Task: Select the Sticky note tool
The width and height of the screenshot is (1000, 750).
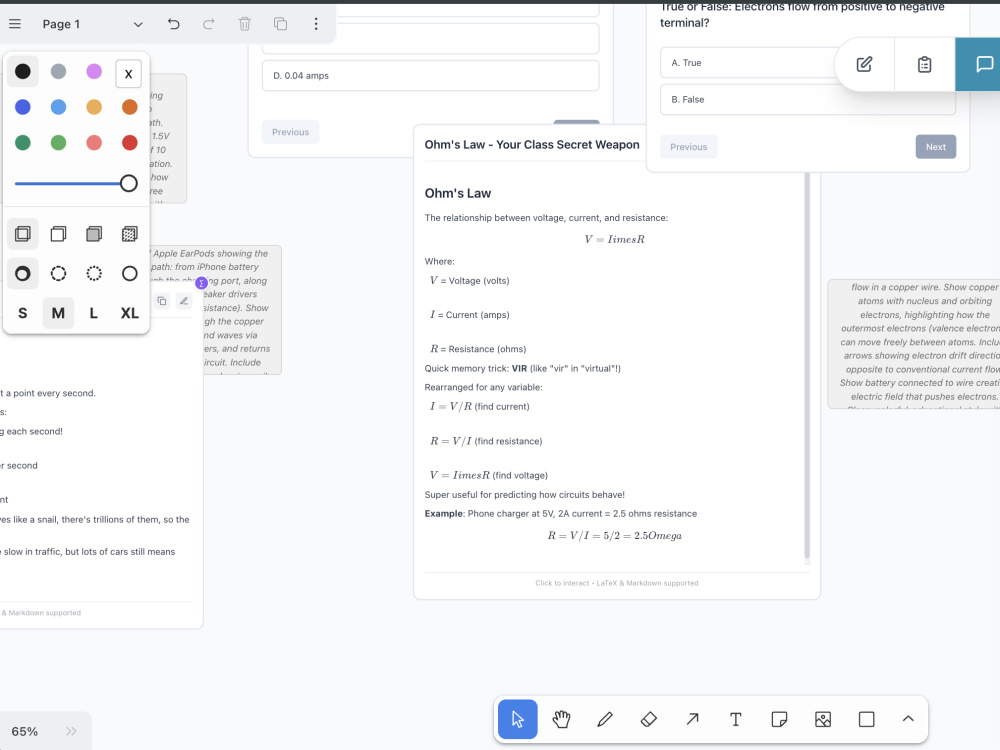Action: [x=779, y=719]
